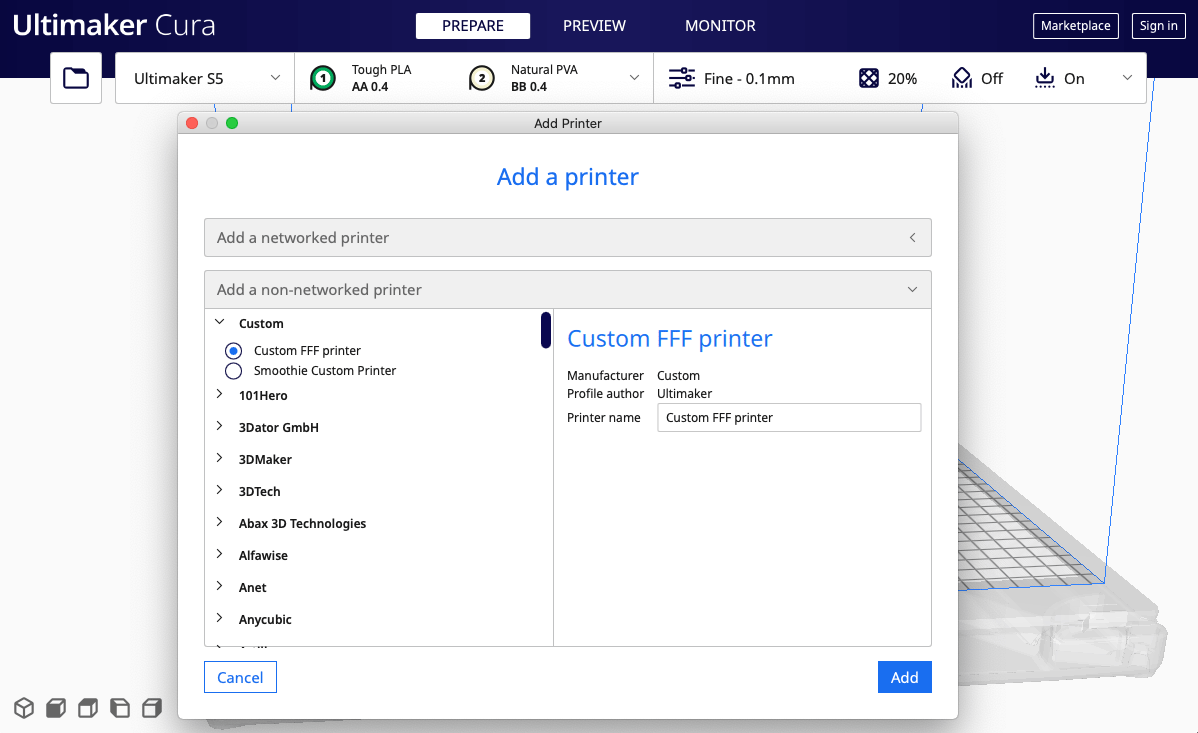Select the Custom FFF printer option

point(233,350)
